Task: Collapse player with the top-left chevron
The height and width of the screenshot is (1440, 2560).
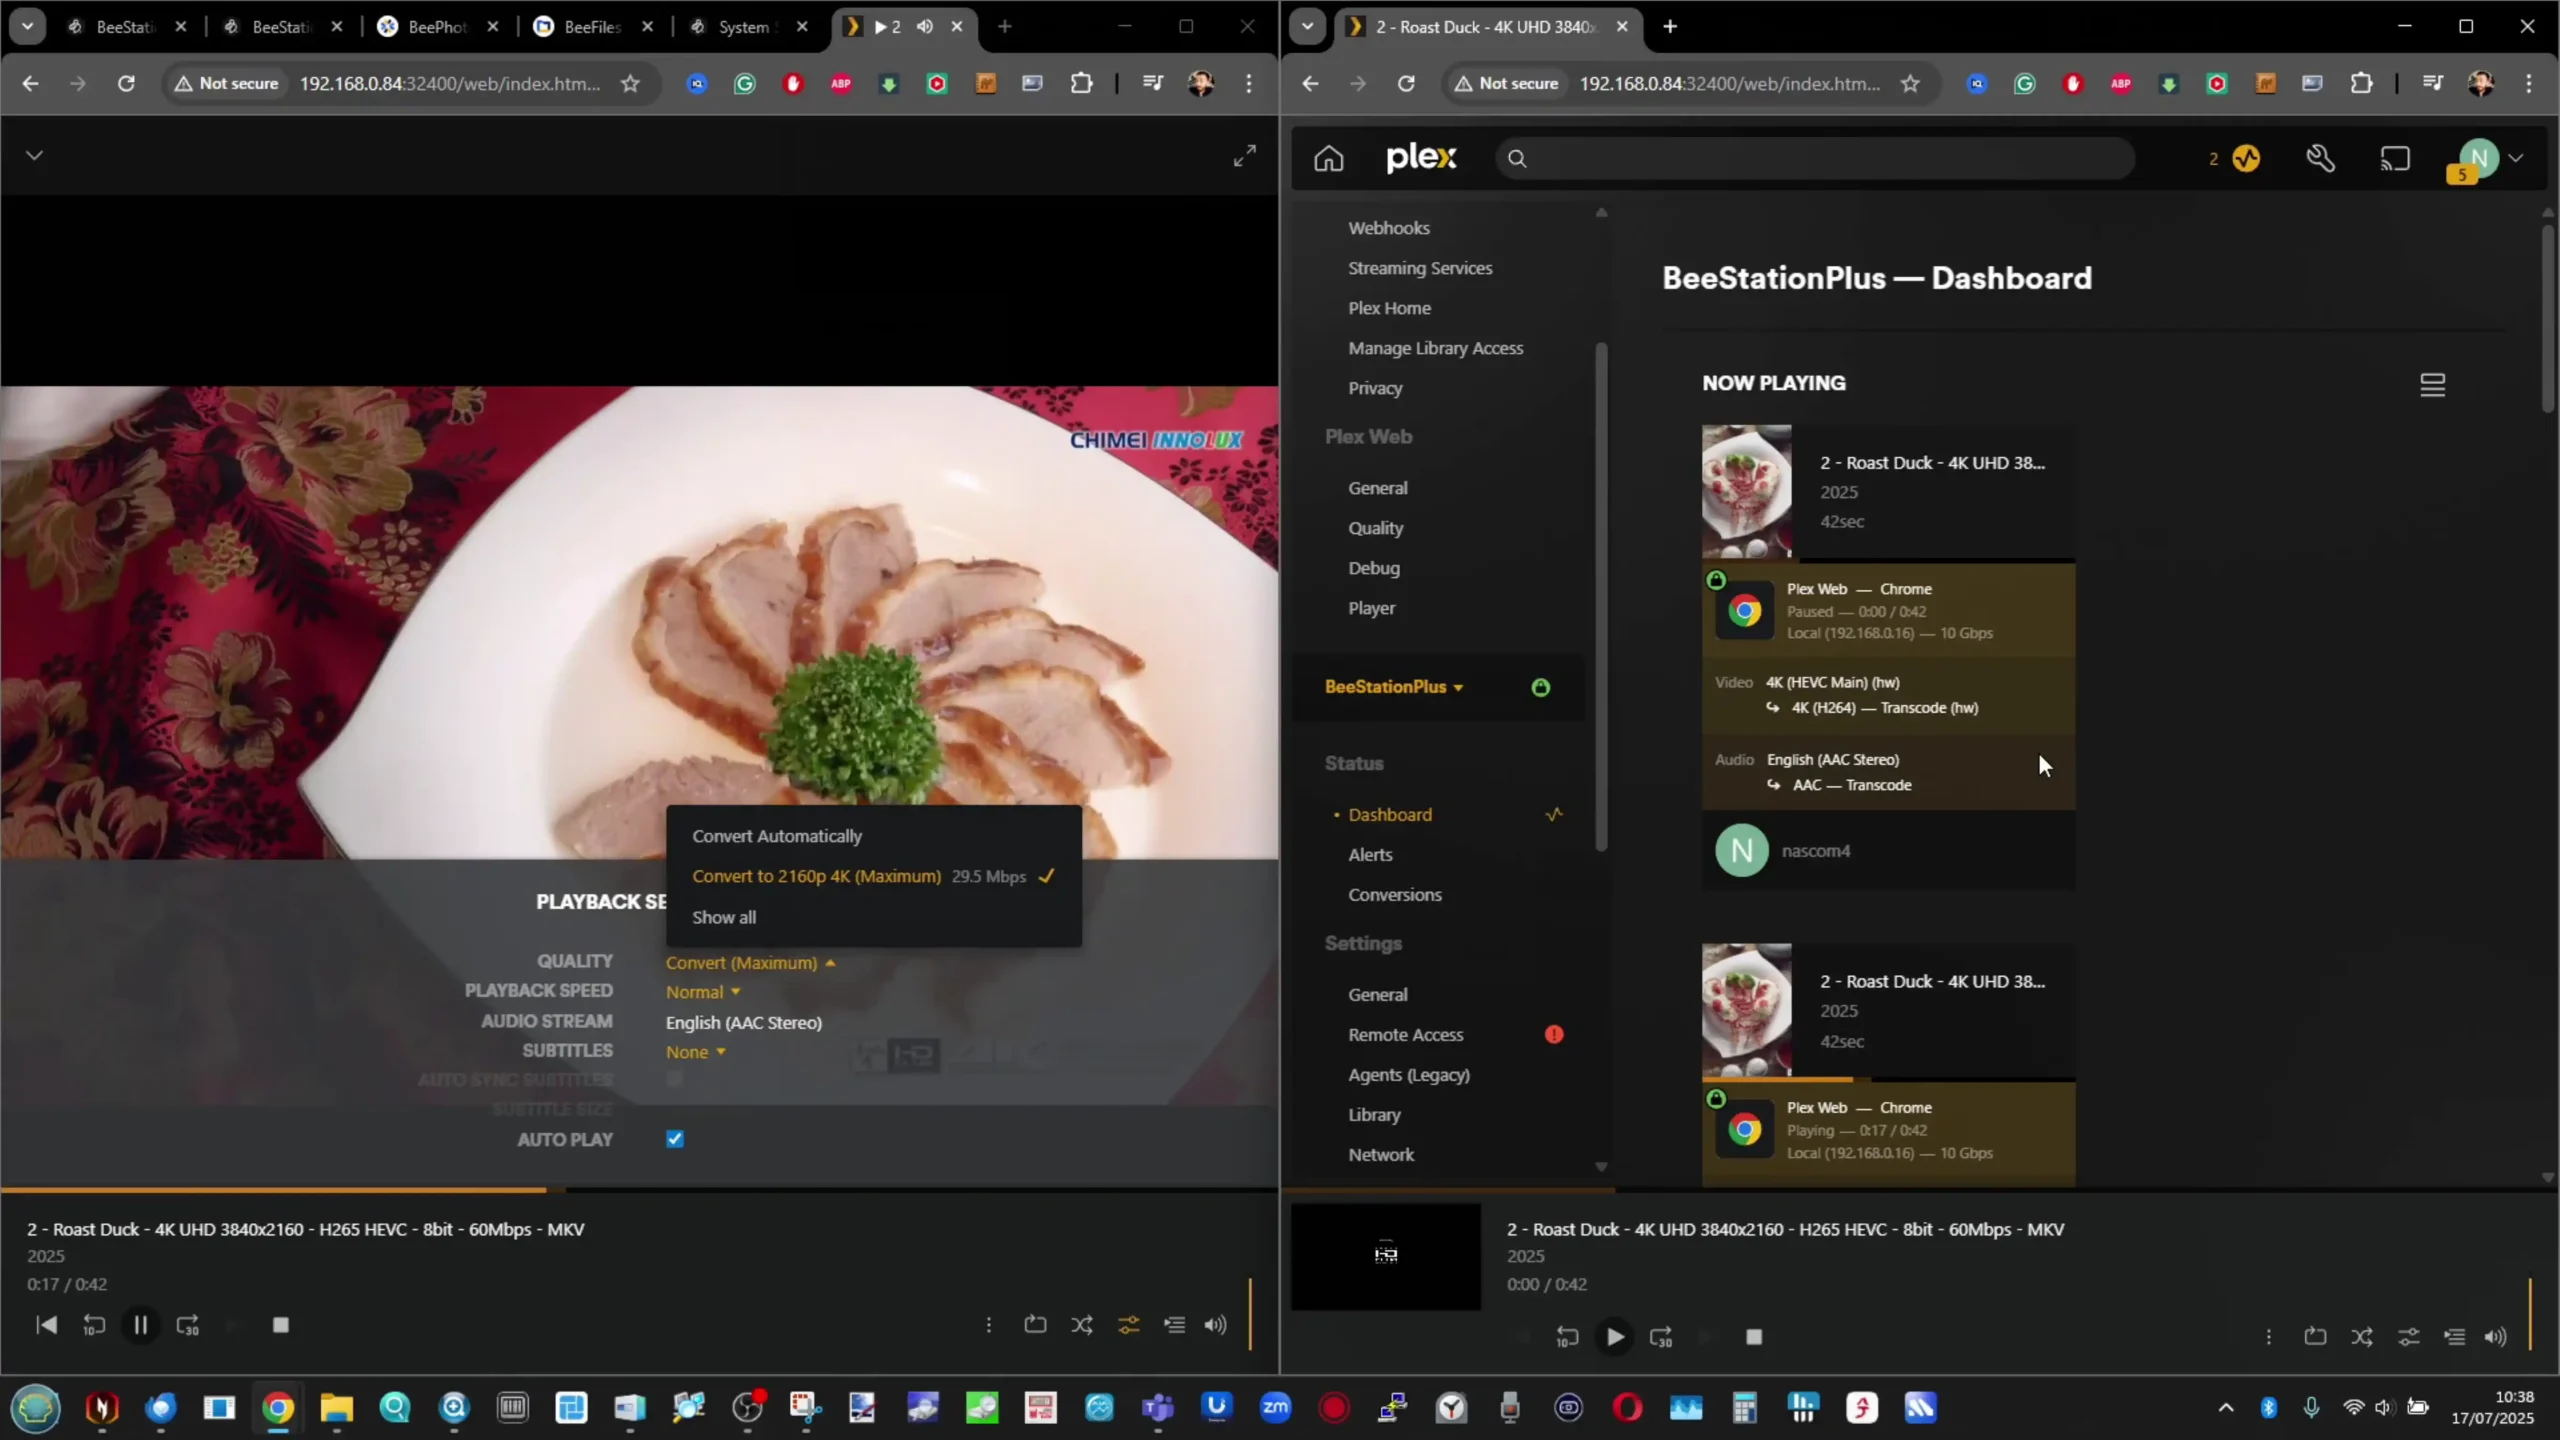Action: pyautogui.click(x=34, y=155)
